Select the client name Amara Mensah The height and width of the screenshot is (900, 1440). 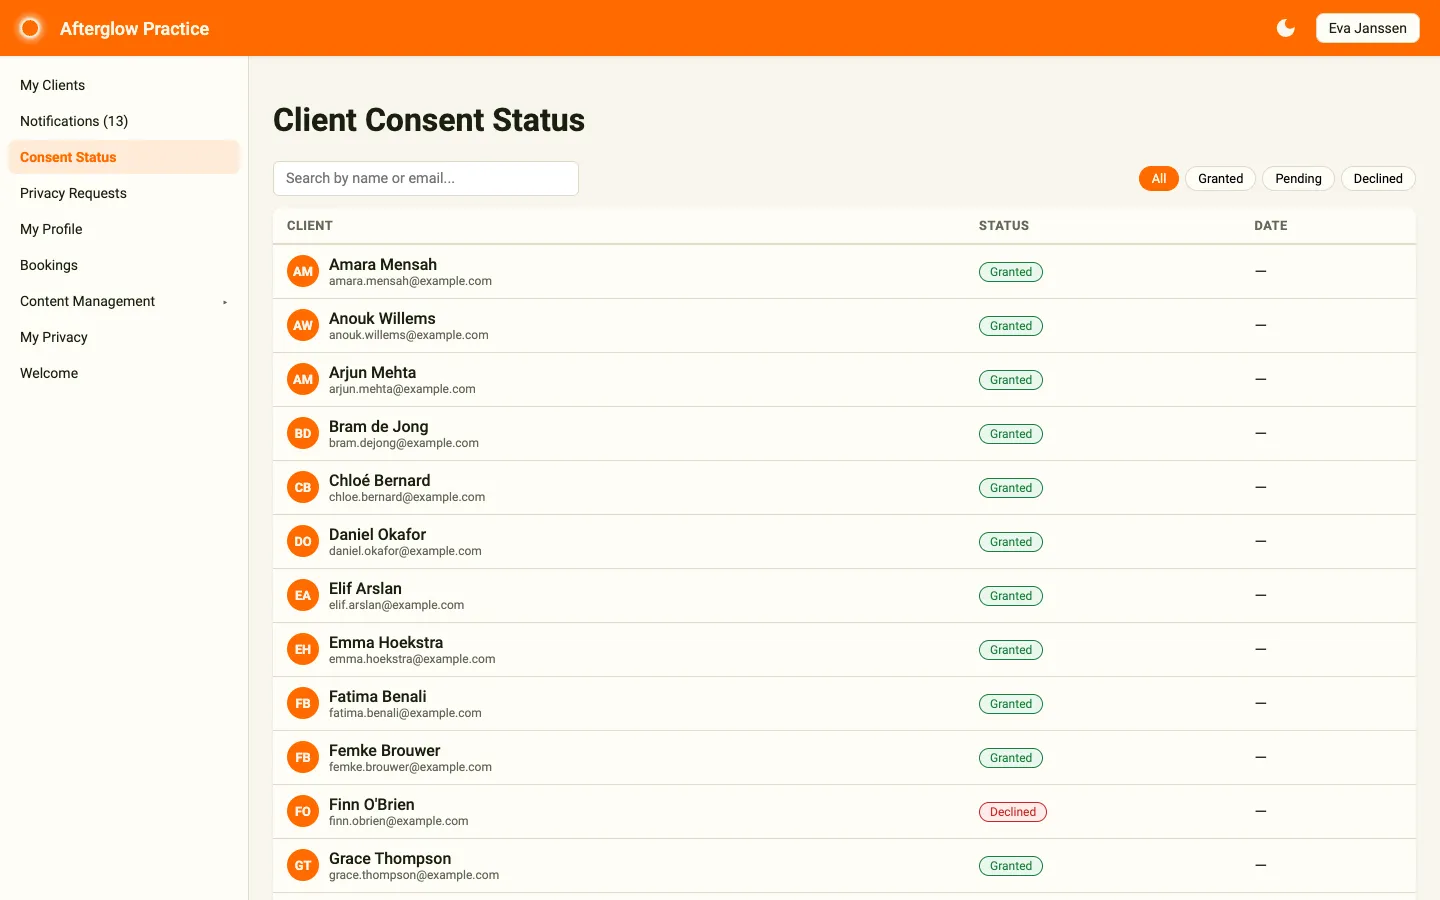coord(383,264)
